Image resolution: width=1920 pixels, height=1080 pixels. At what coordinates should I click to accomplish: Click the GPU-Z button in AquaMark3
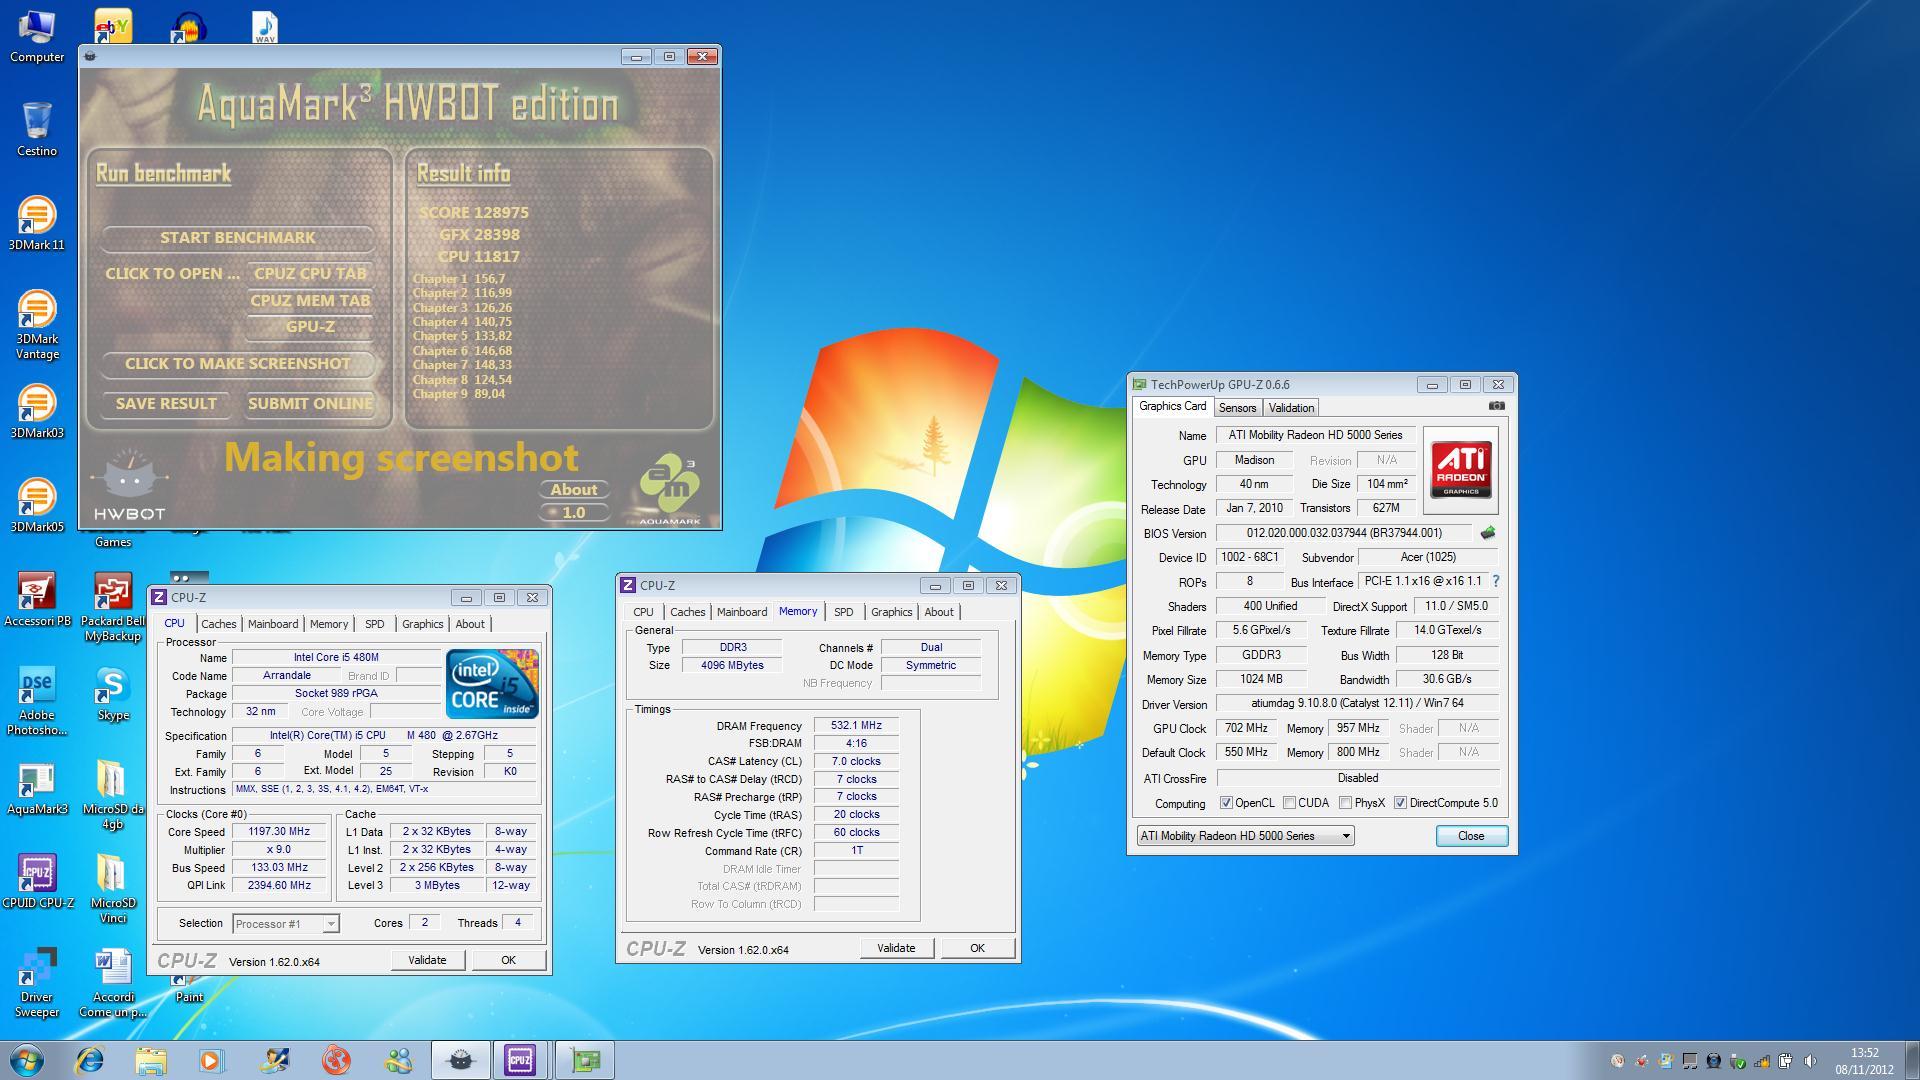(310, 327)
